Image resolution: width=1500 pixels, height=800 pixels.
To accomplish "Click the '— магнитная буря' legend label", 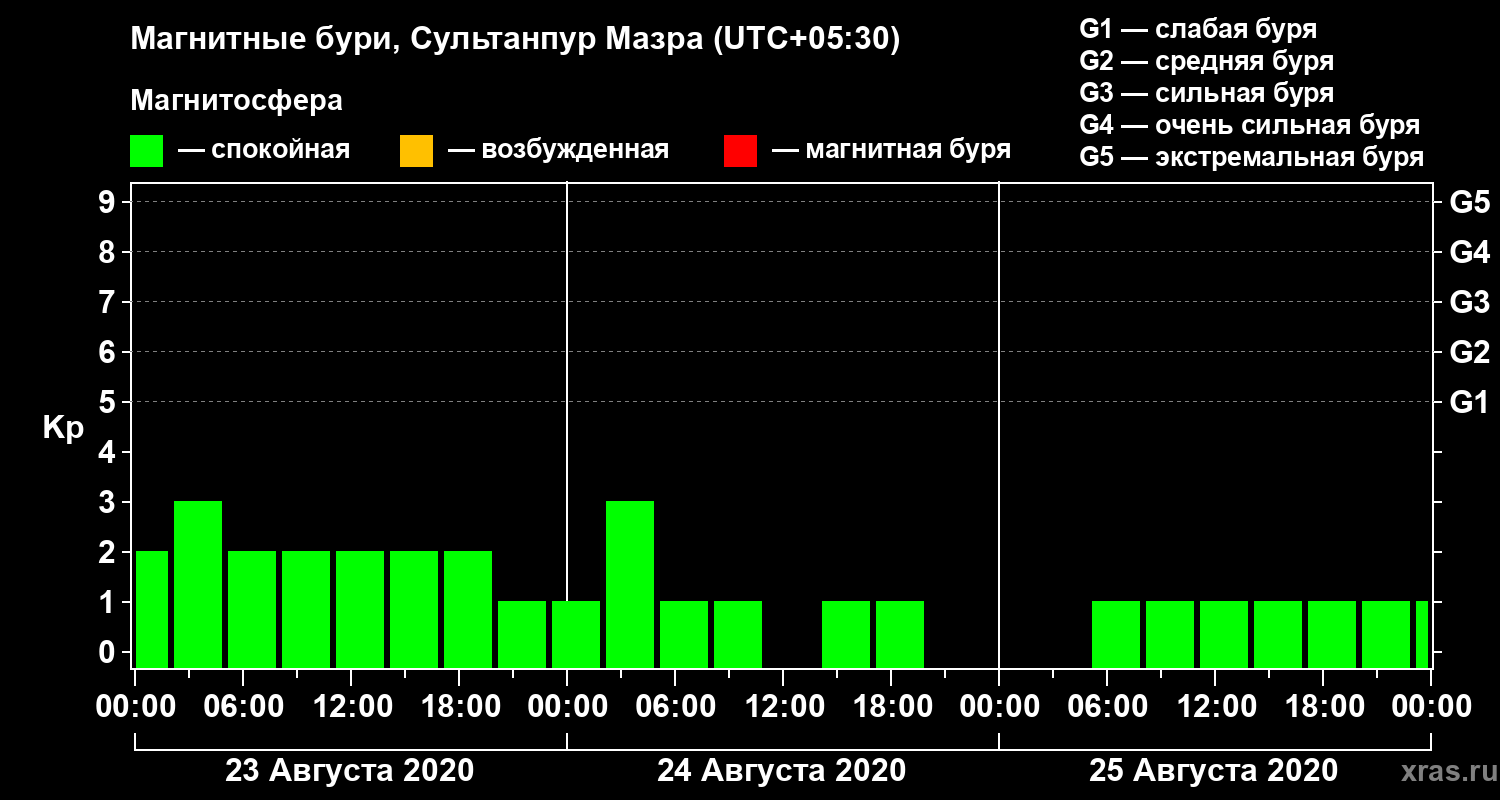I will click(891, 151).
